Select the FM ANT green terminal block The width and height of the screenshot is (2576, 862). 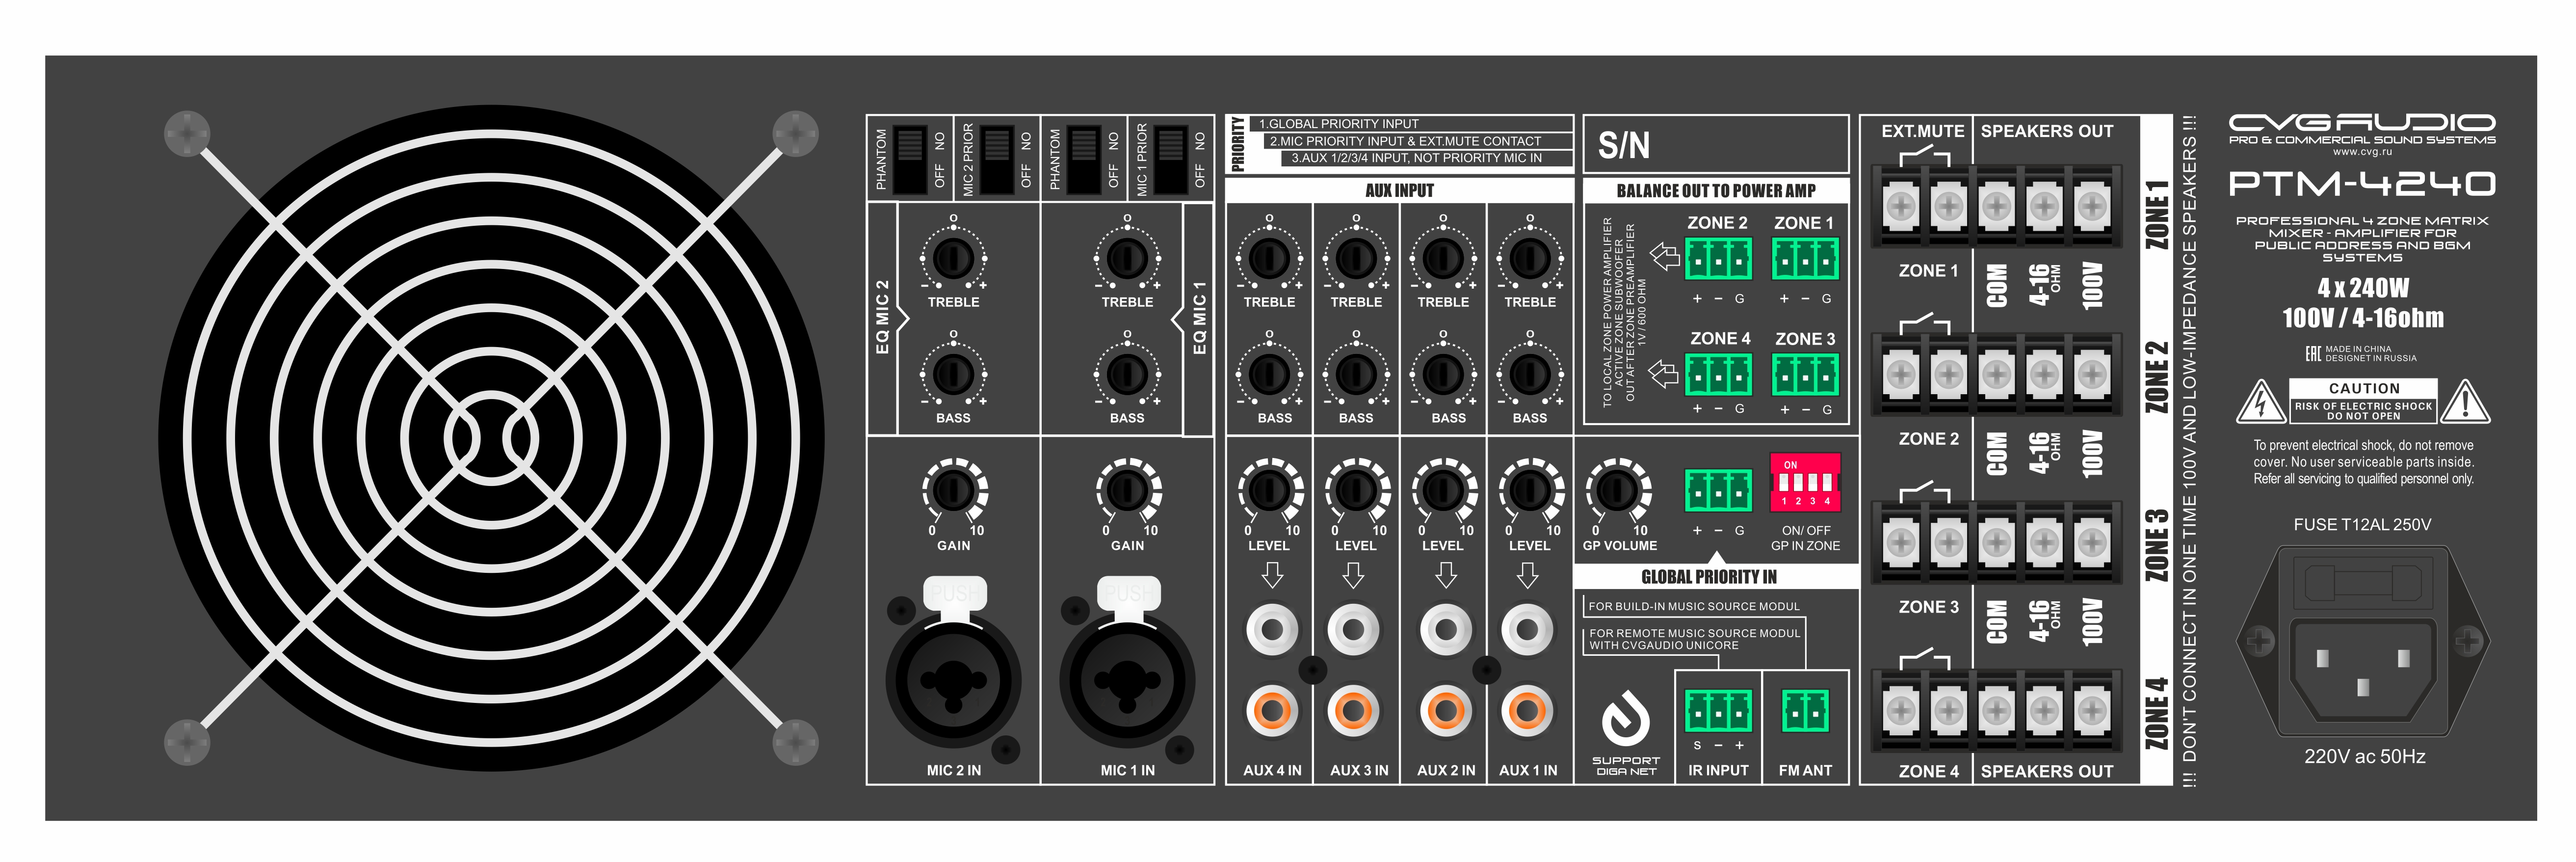[1805, 711]
